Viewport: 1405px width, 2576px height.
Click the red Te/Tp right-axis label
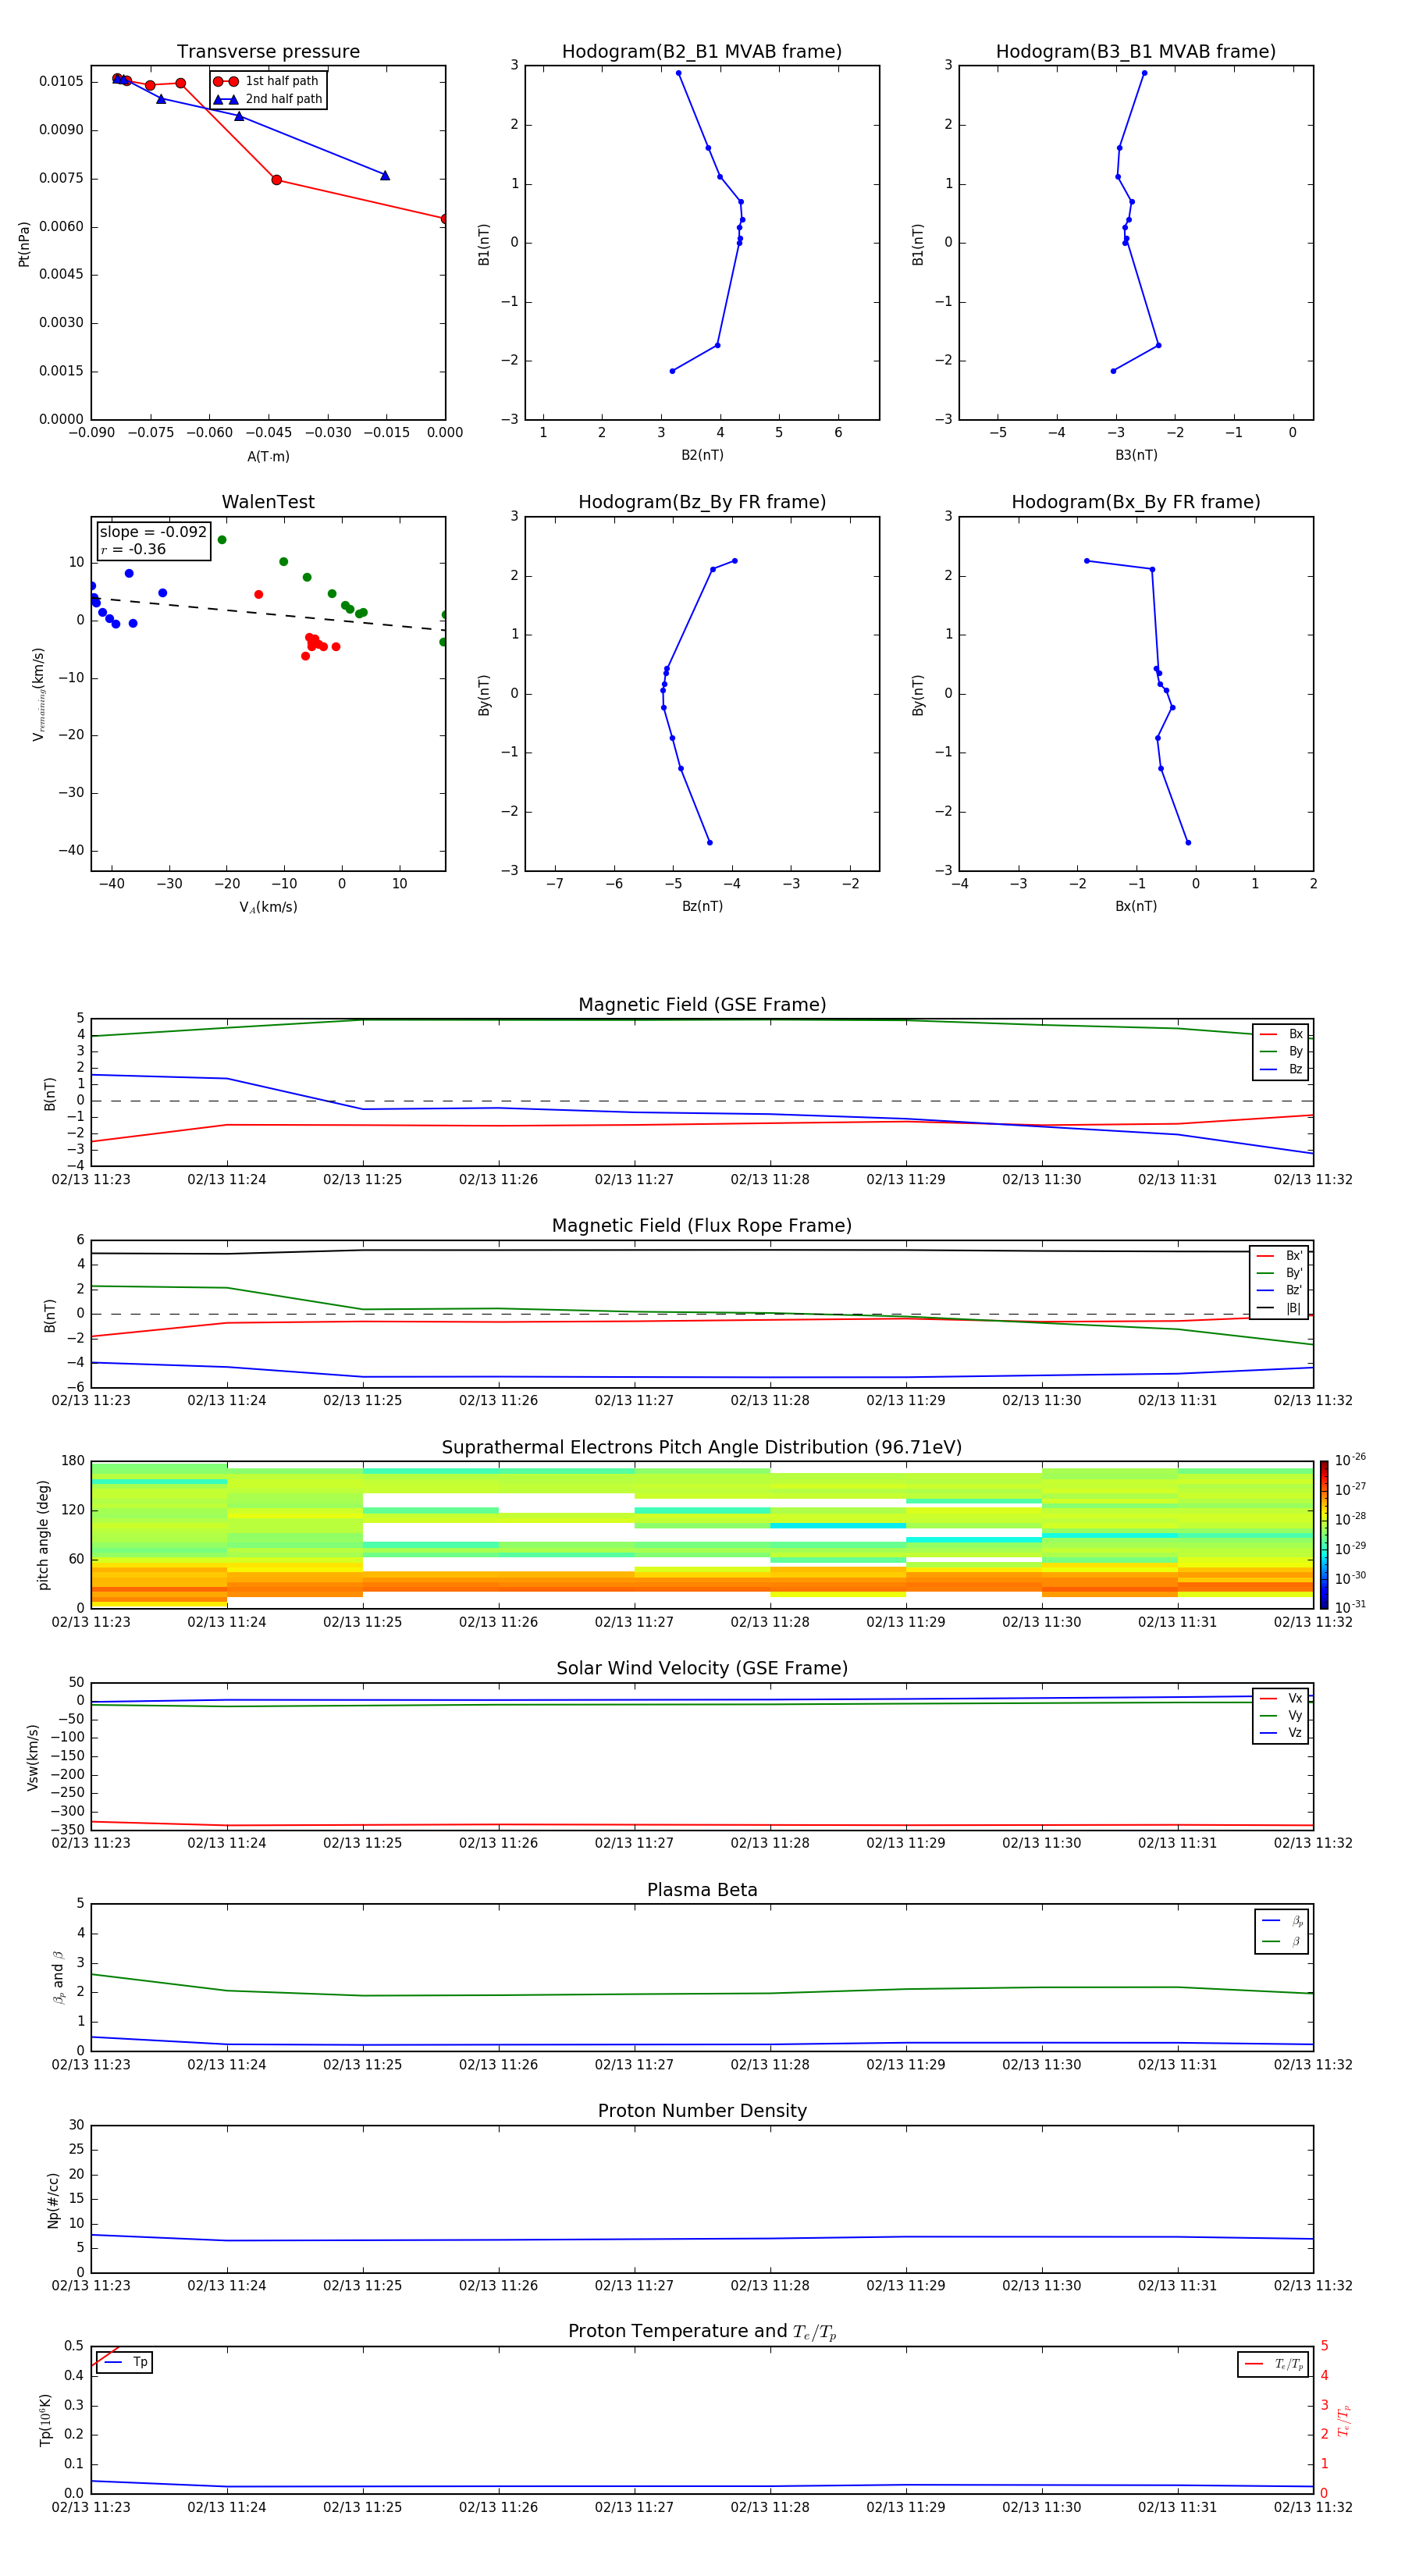click(x=1343, y=2420)
